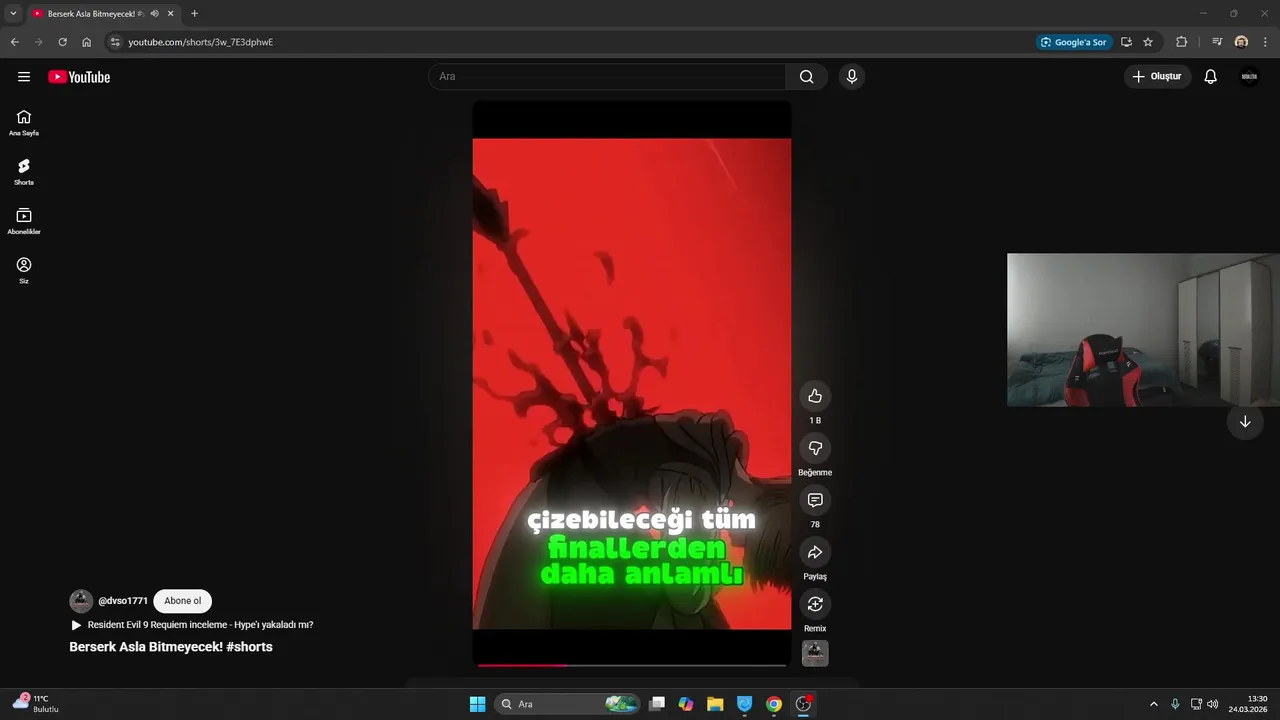1280x720 pixels.
Task: Mute the tab via speaker icon
Action: 155,14
